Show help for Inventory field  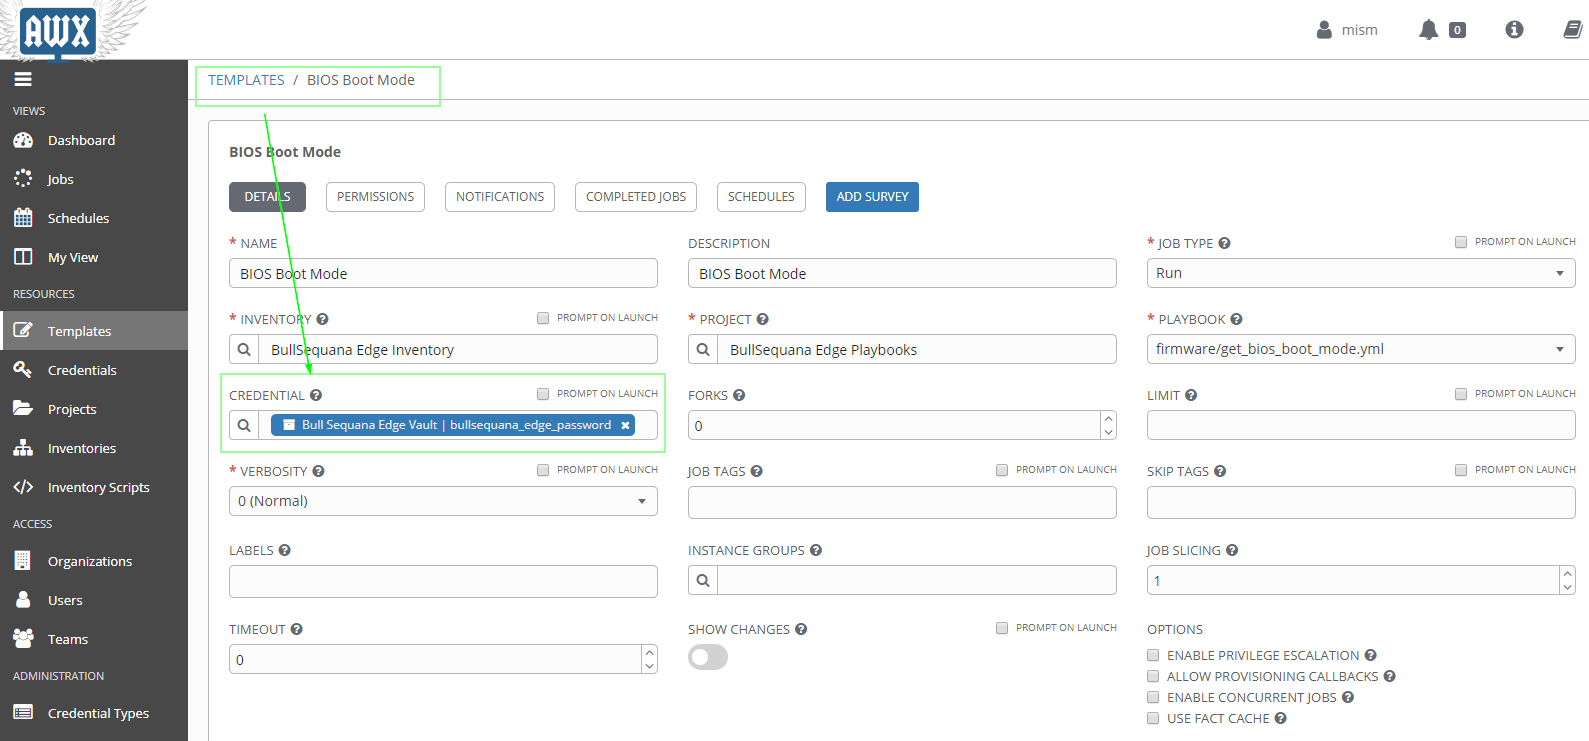[322, 319]
